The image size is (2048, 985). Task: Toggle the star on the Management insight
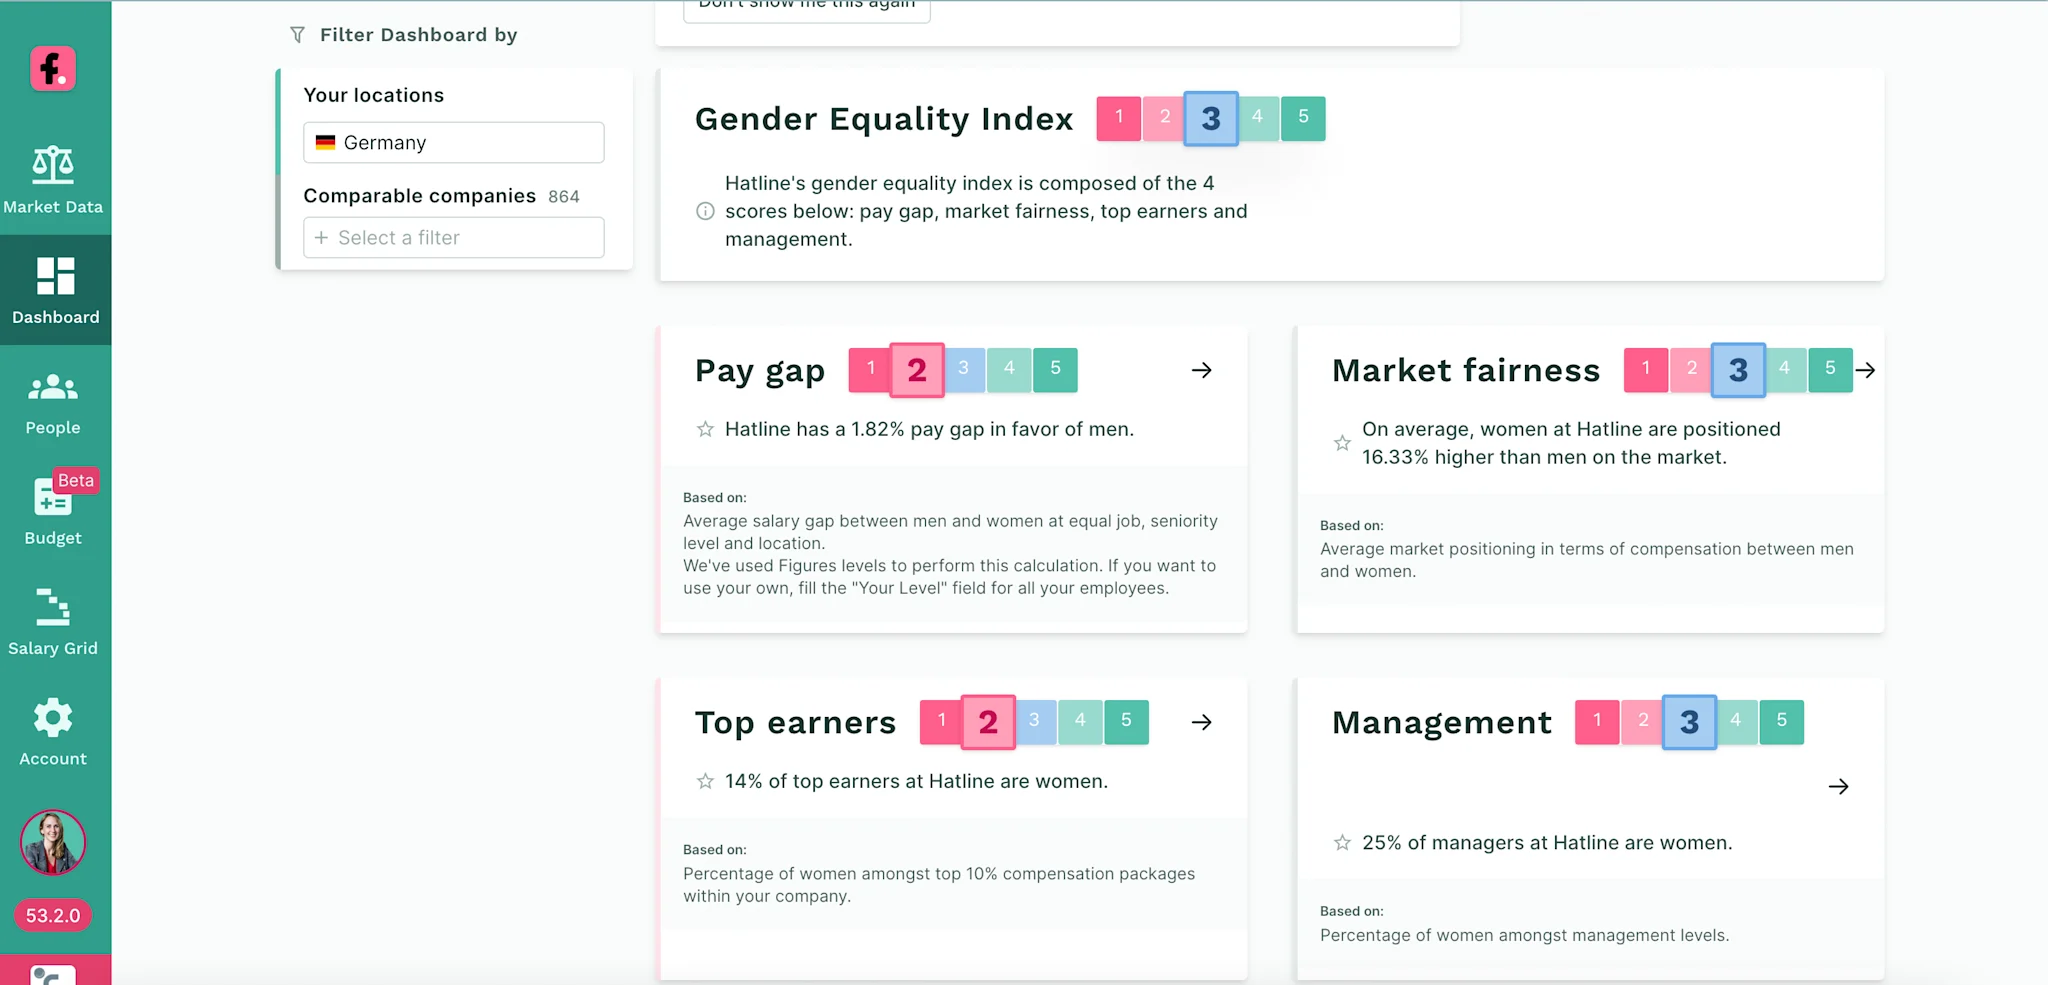point(1341,842)
